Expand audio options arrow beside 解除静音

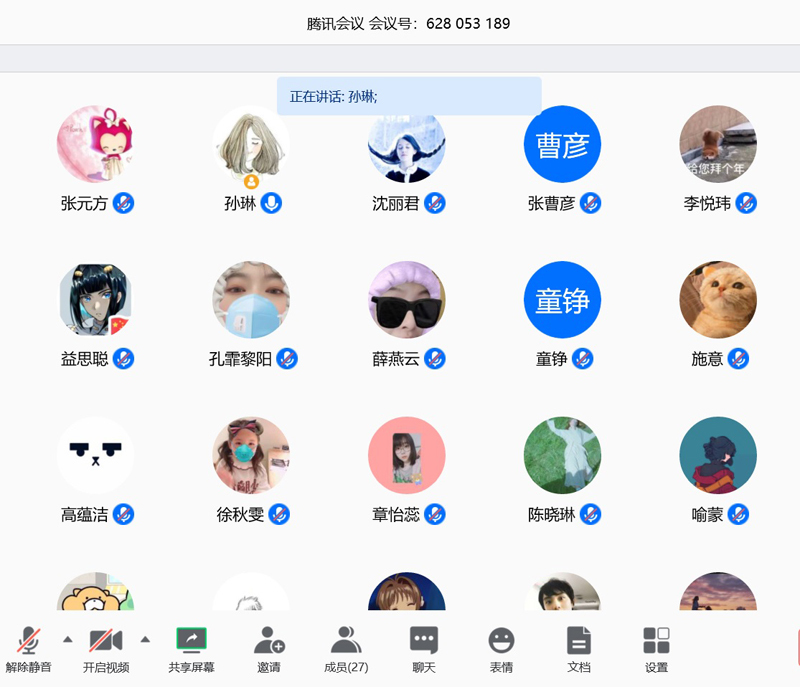[x=68, y=639]
